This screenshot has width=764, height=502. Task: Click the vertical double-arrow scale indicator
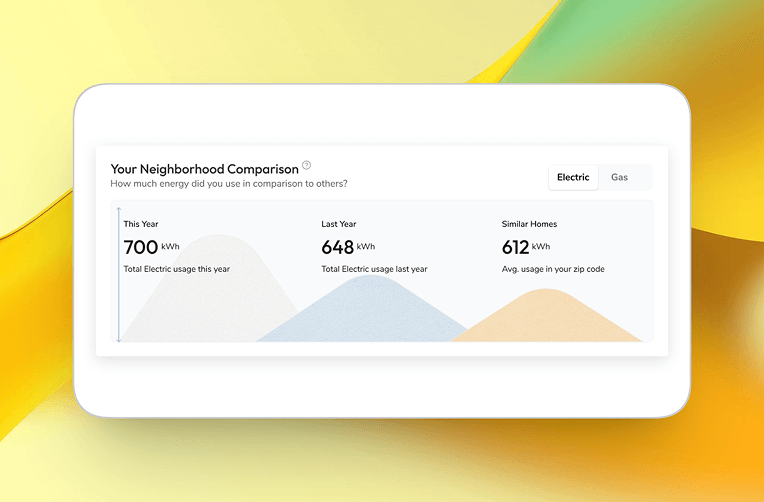tap(119, 273)
